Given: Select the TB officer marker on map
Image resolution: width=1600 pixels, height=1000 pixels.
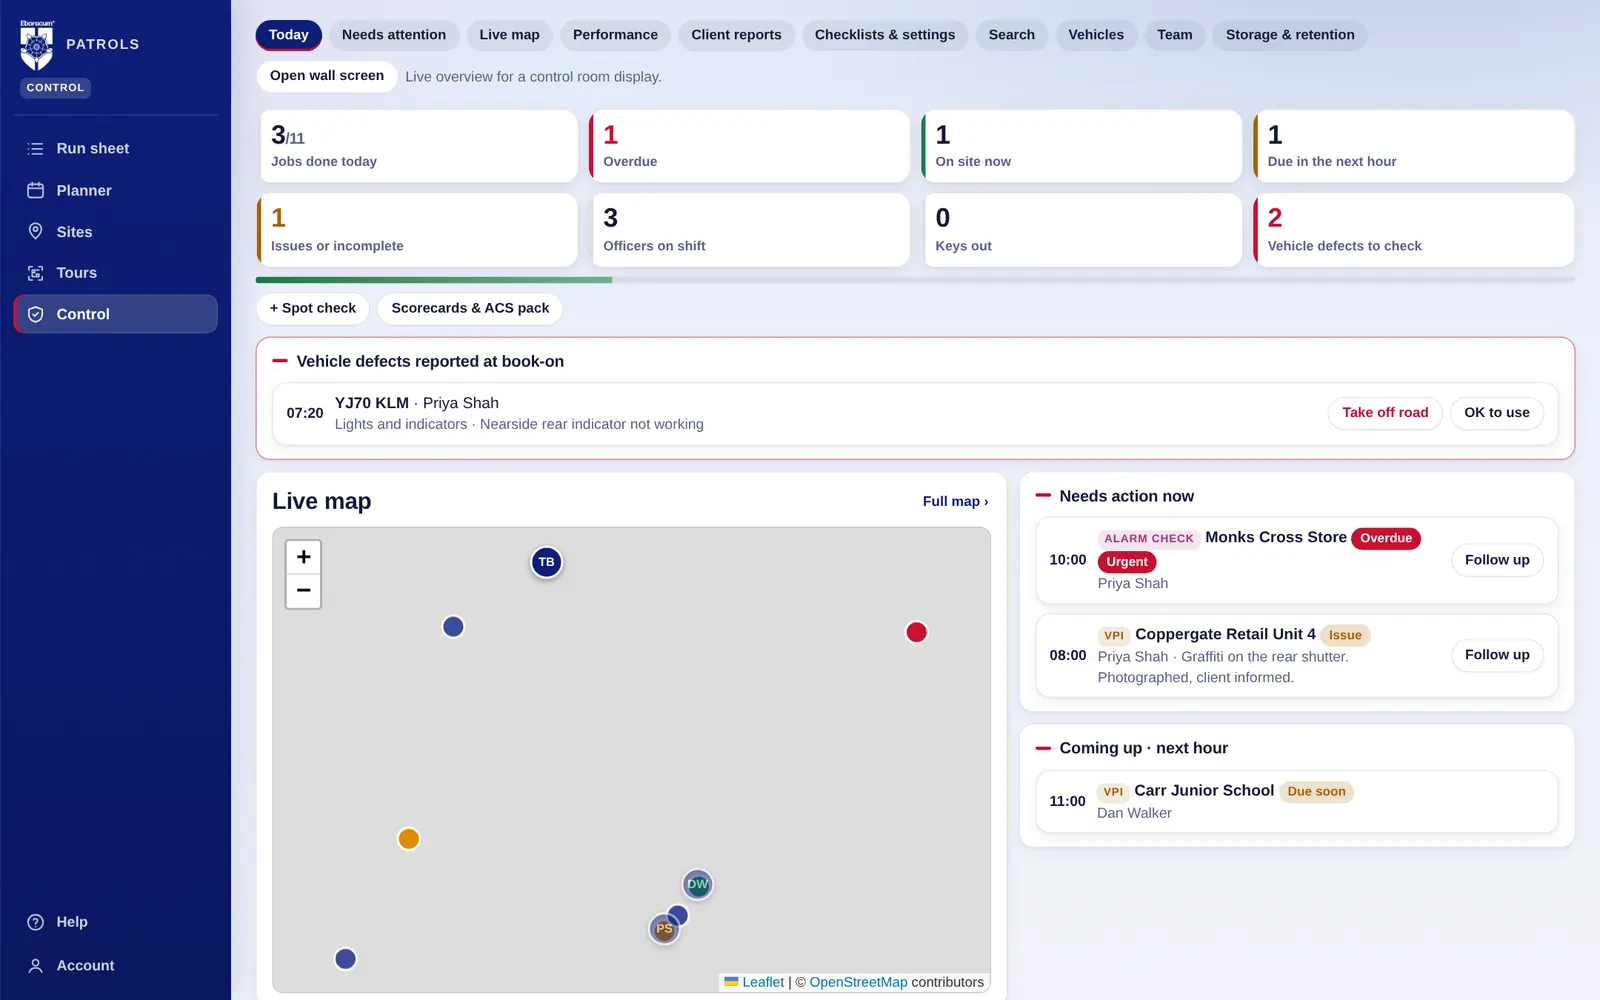Looking at the screenshot, I should click(x=546, y=562).
